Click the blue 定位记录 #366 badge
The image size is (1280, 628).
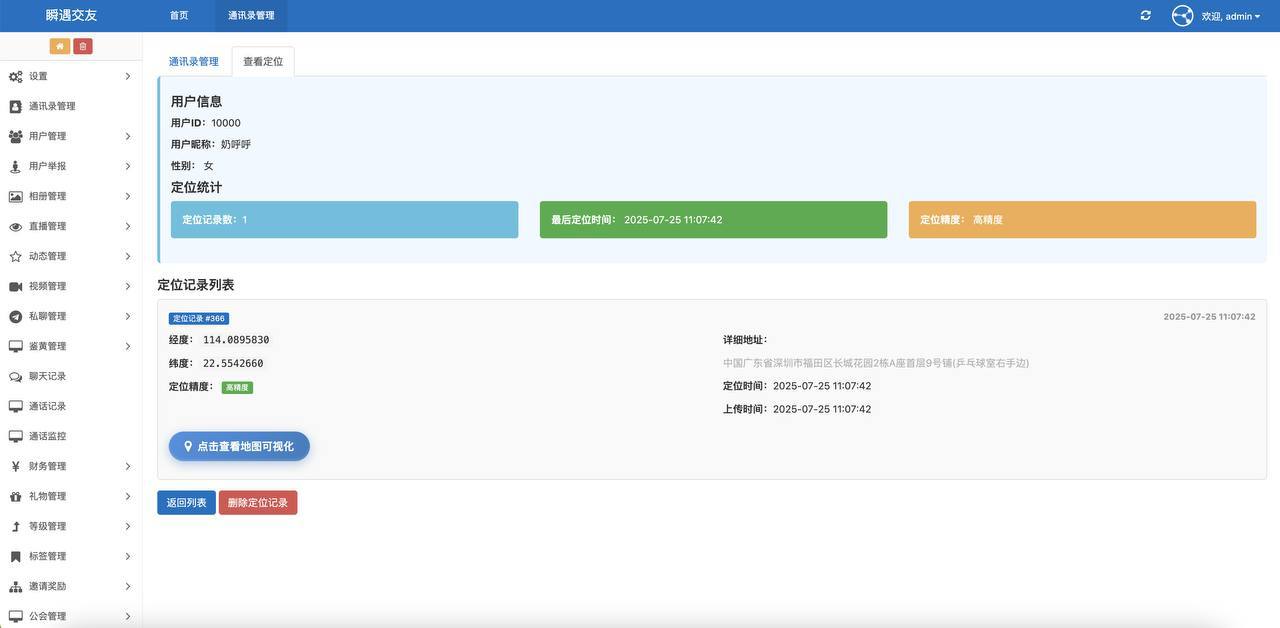pyautogui.click(x=199, y=319)
